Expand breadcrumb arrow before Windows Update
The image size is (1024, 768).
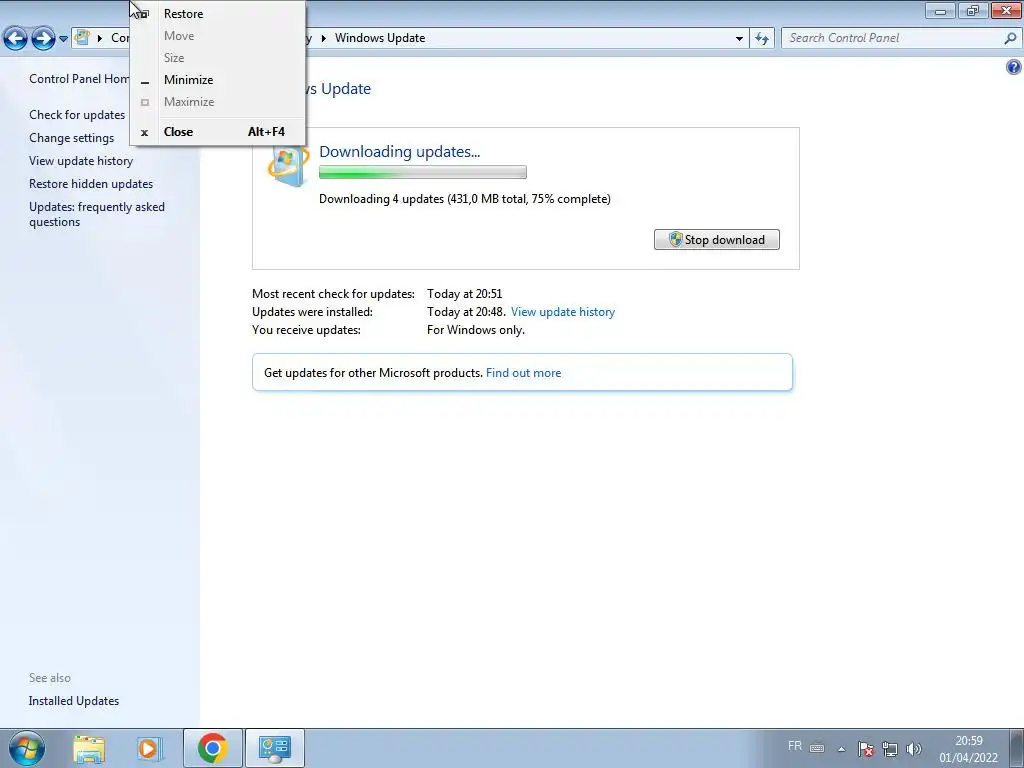click(323, 39)
